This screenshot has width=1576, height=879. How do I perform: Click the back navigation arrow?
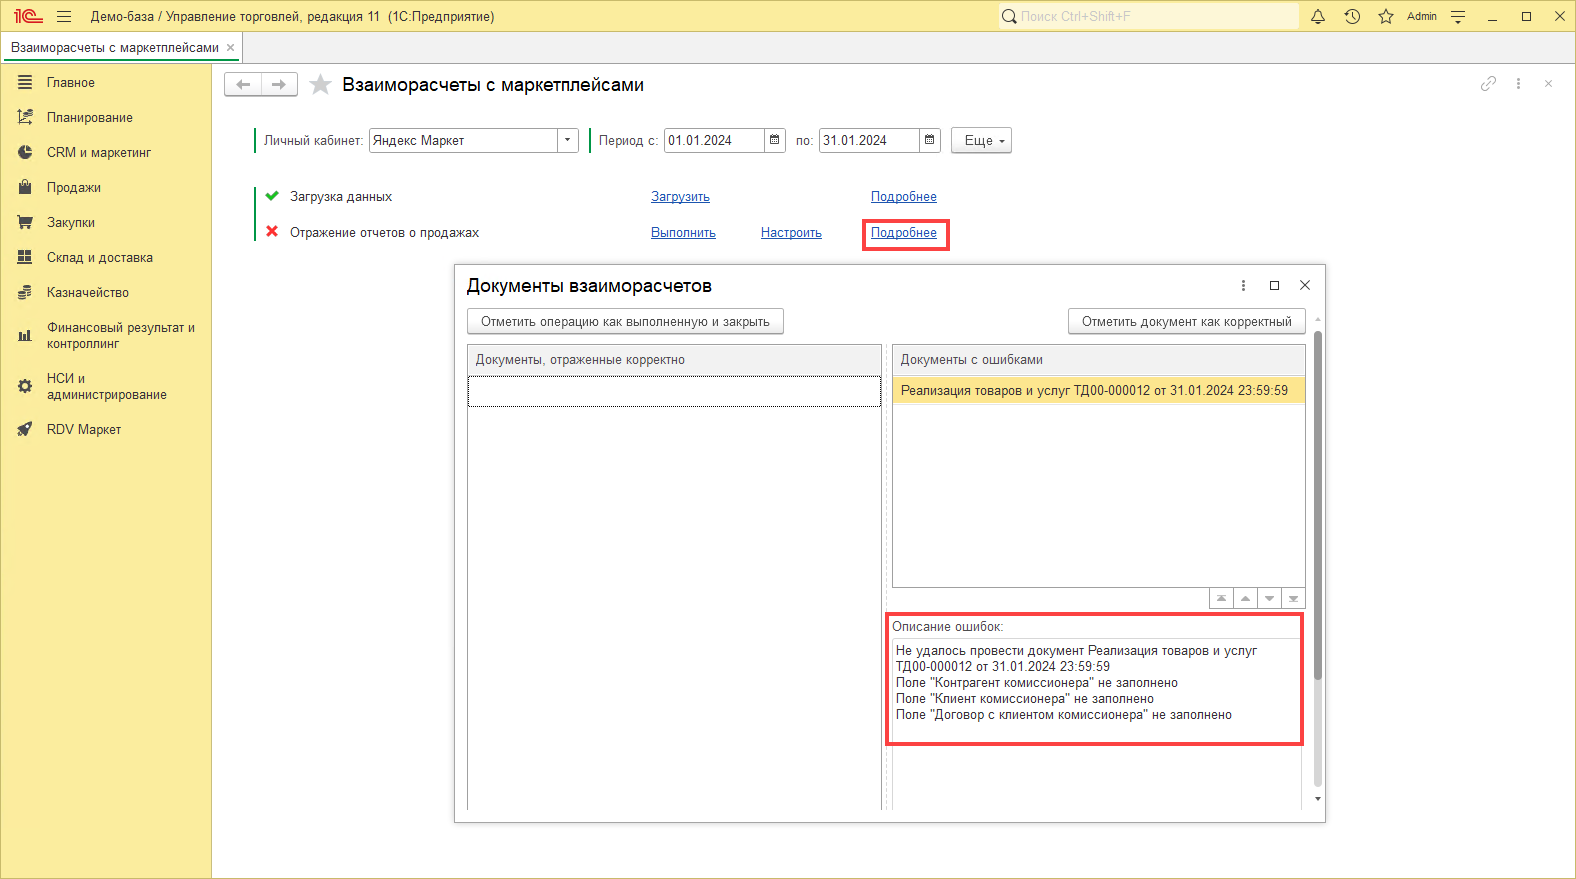pos(243,85)
